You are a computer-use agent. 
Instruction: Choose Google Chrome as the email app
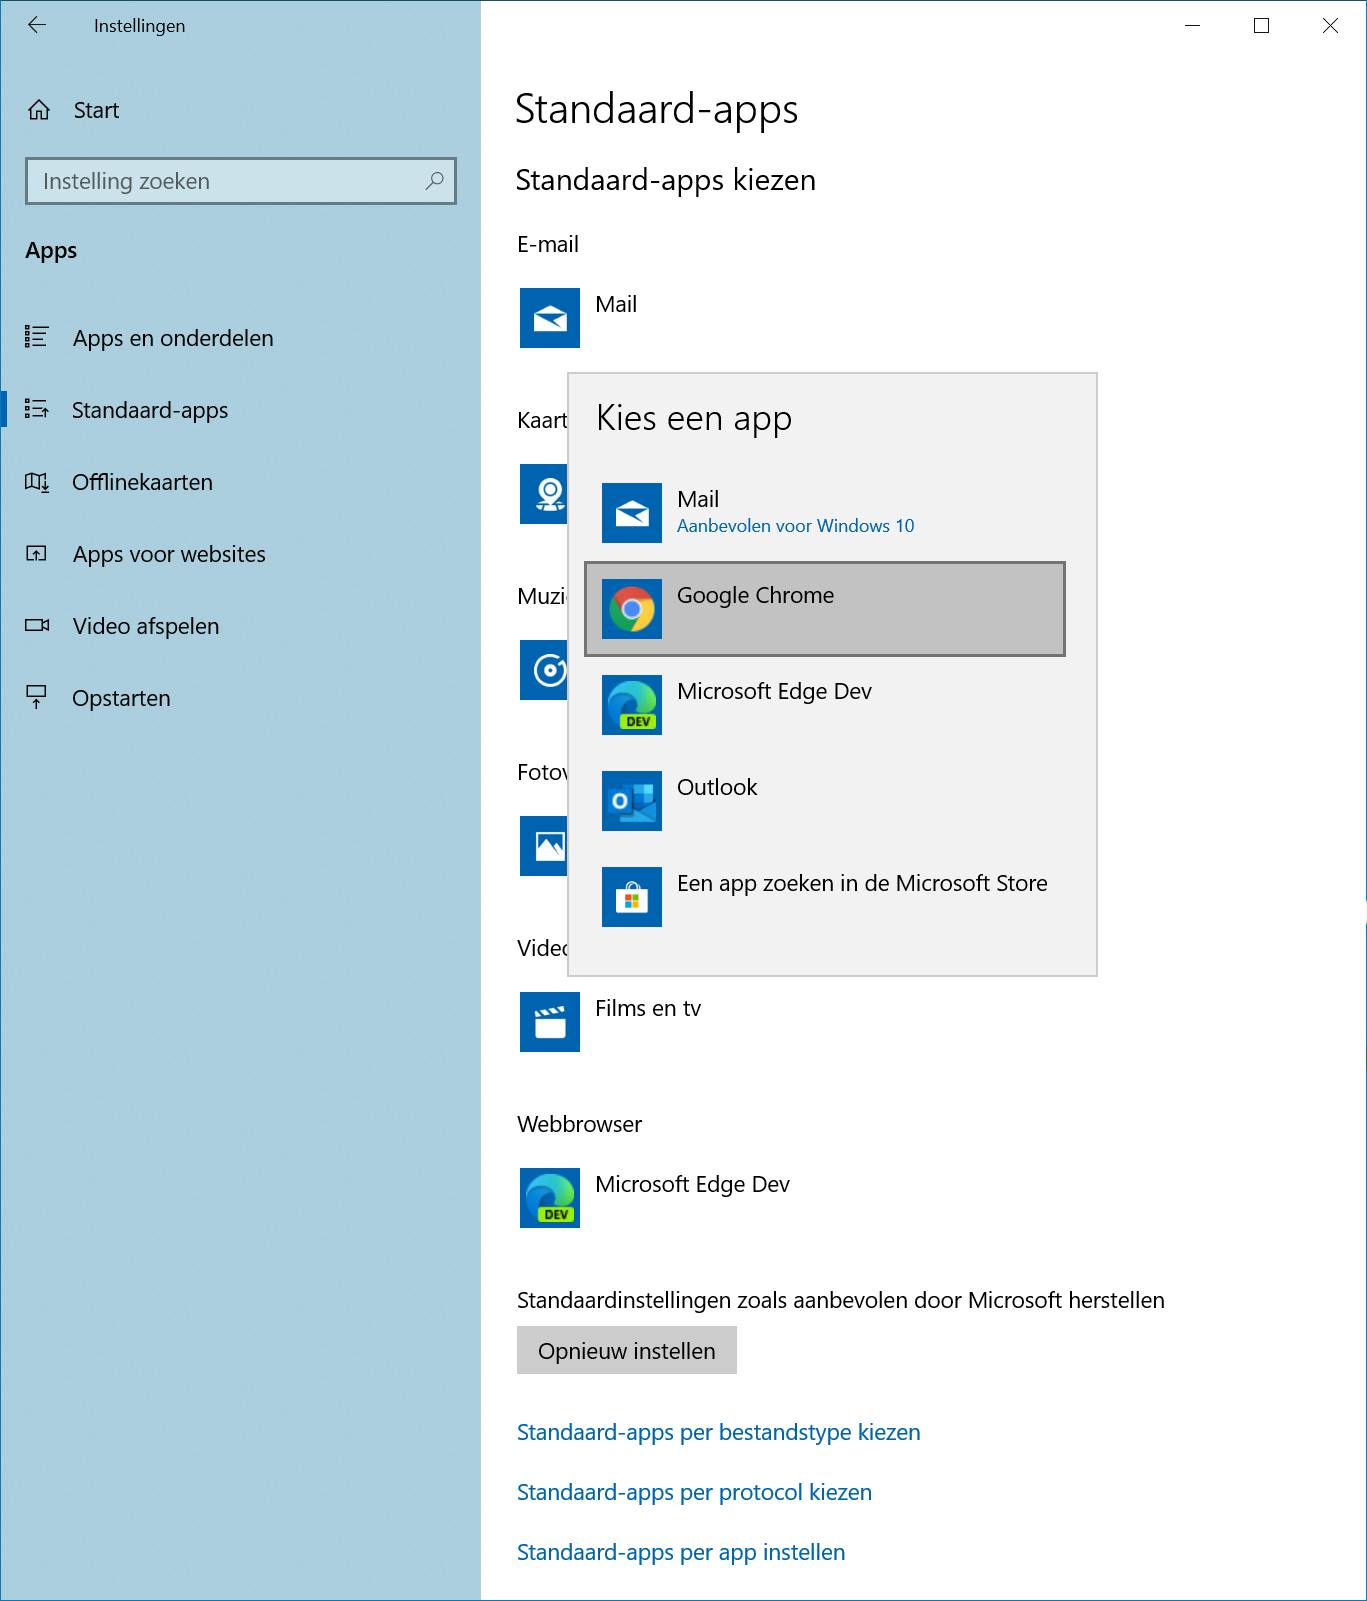click(x=825, y=609)
